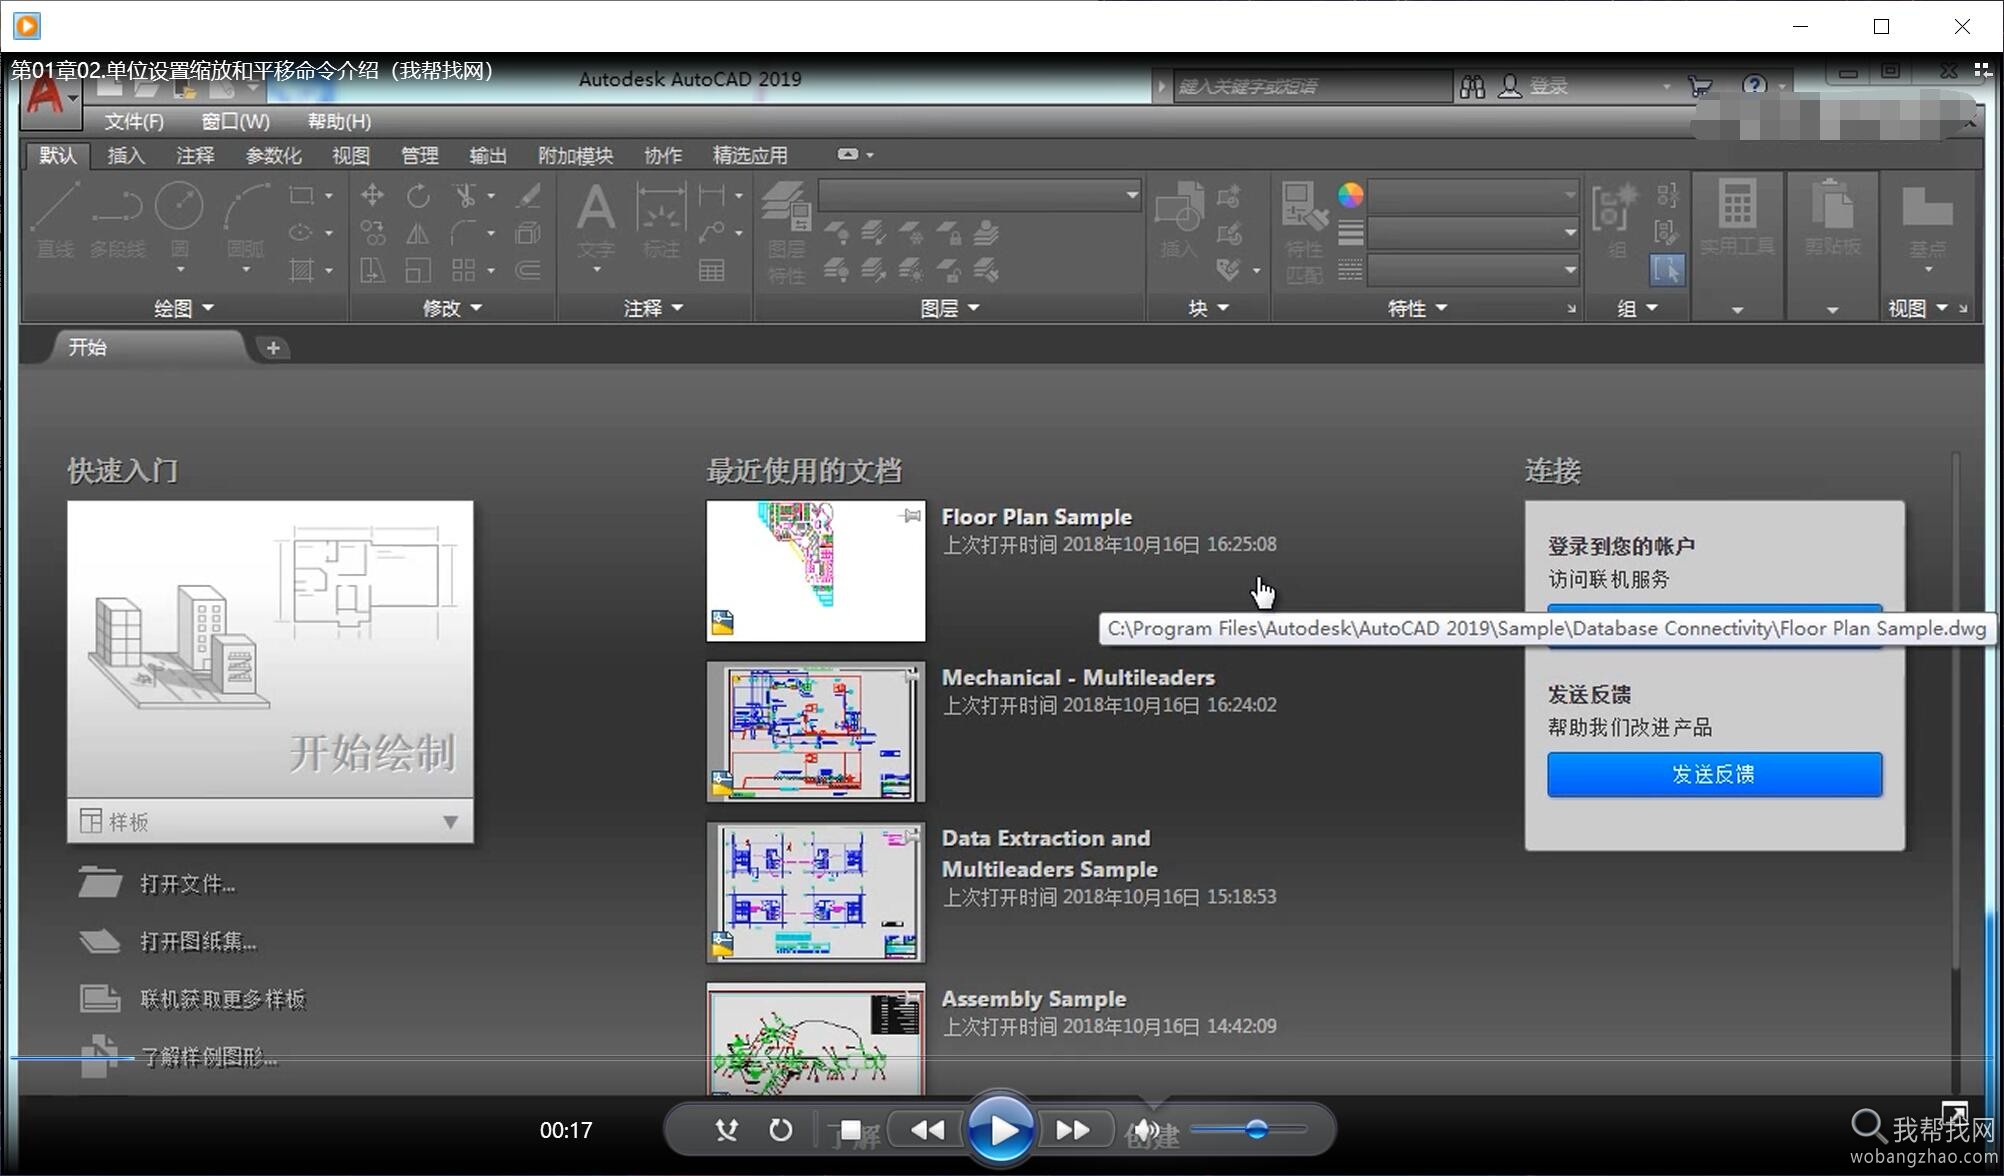Open the object color wheel swatch

[x=1350, y=195]
